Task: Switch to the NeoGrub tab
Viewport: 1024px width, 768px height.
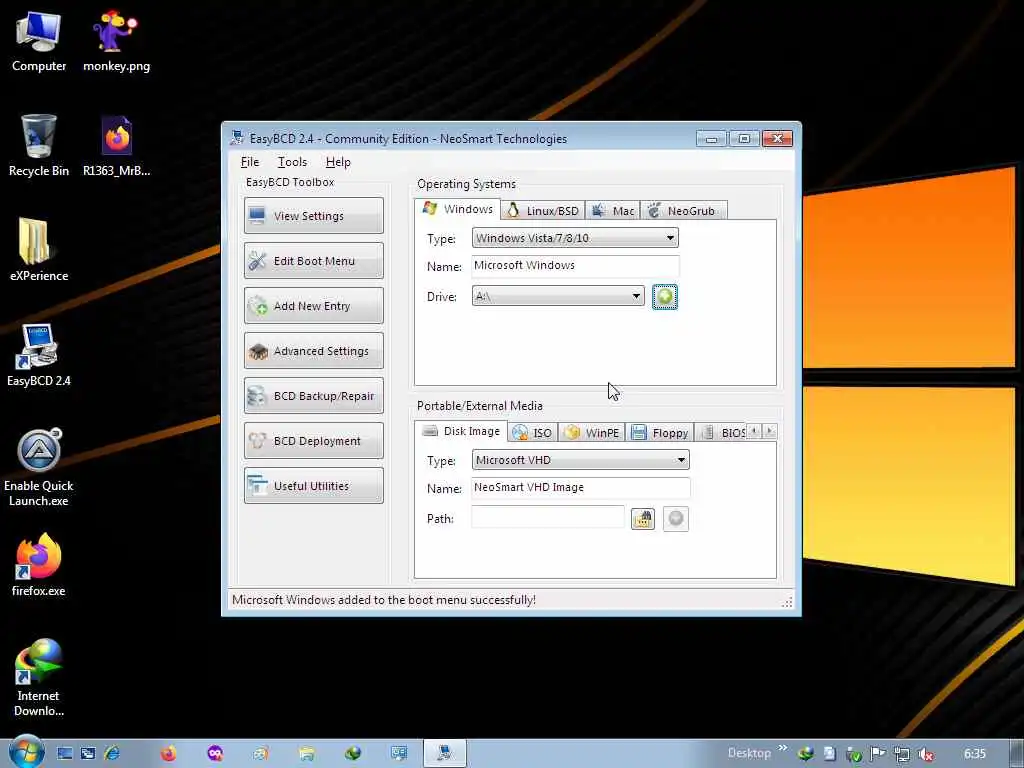Action: tap(683, 210)
